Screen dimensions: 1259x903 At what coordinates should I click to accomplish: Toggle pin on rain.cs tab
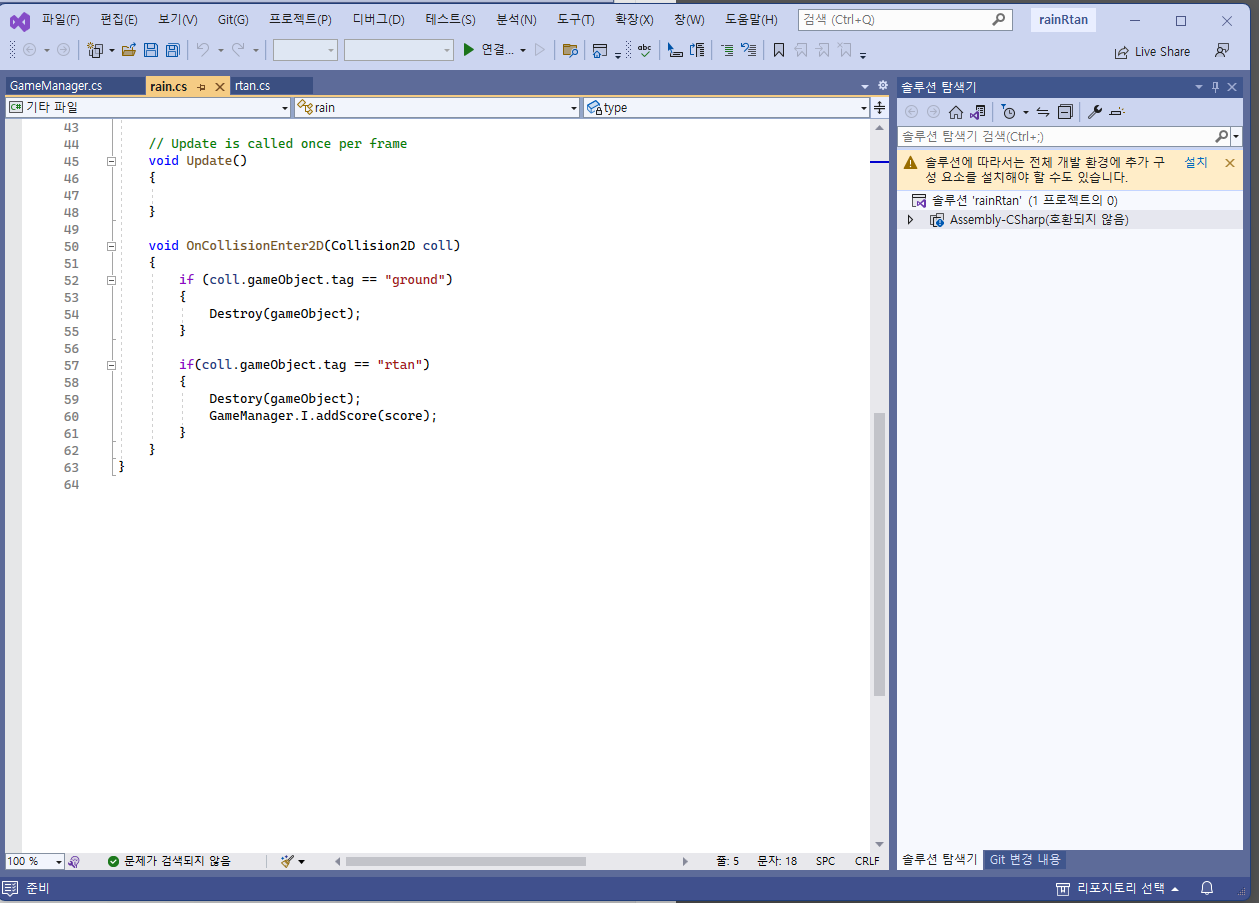(x=202, y=87)
